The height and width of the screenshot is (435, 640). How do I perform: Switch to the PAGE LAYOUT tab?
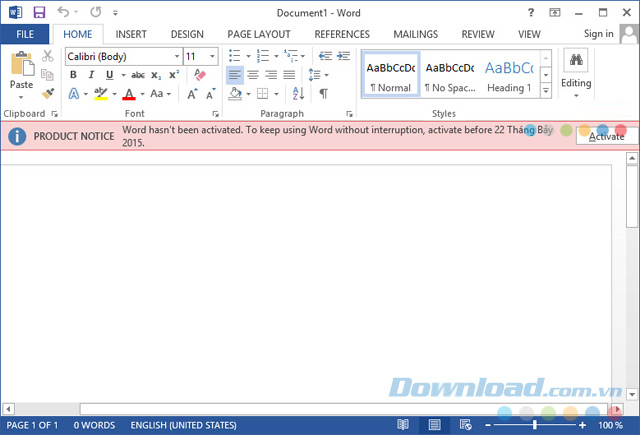259,34
